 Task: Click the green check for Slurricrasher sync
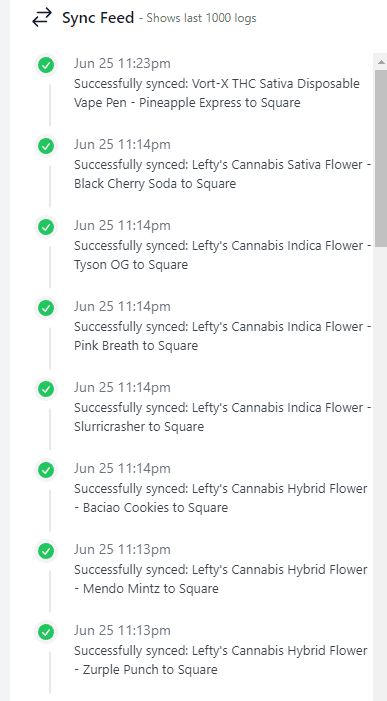46,389
